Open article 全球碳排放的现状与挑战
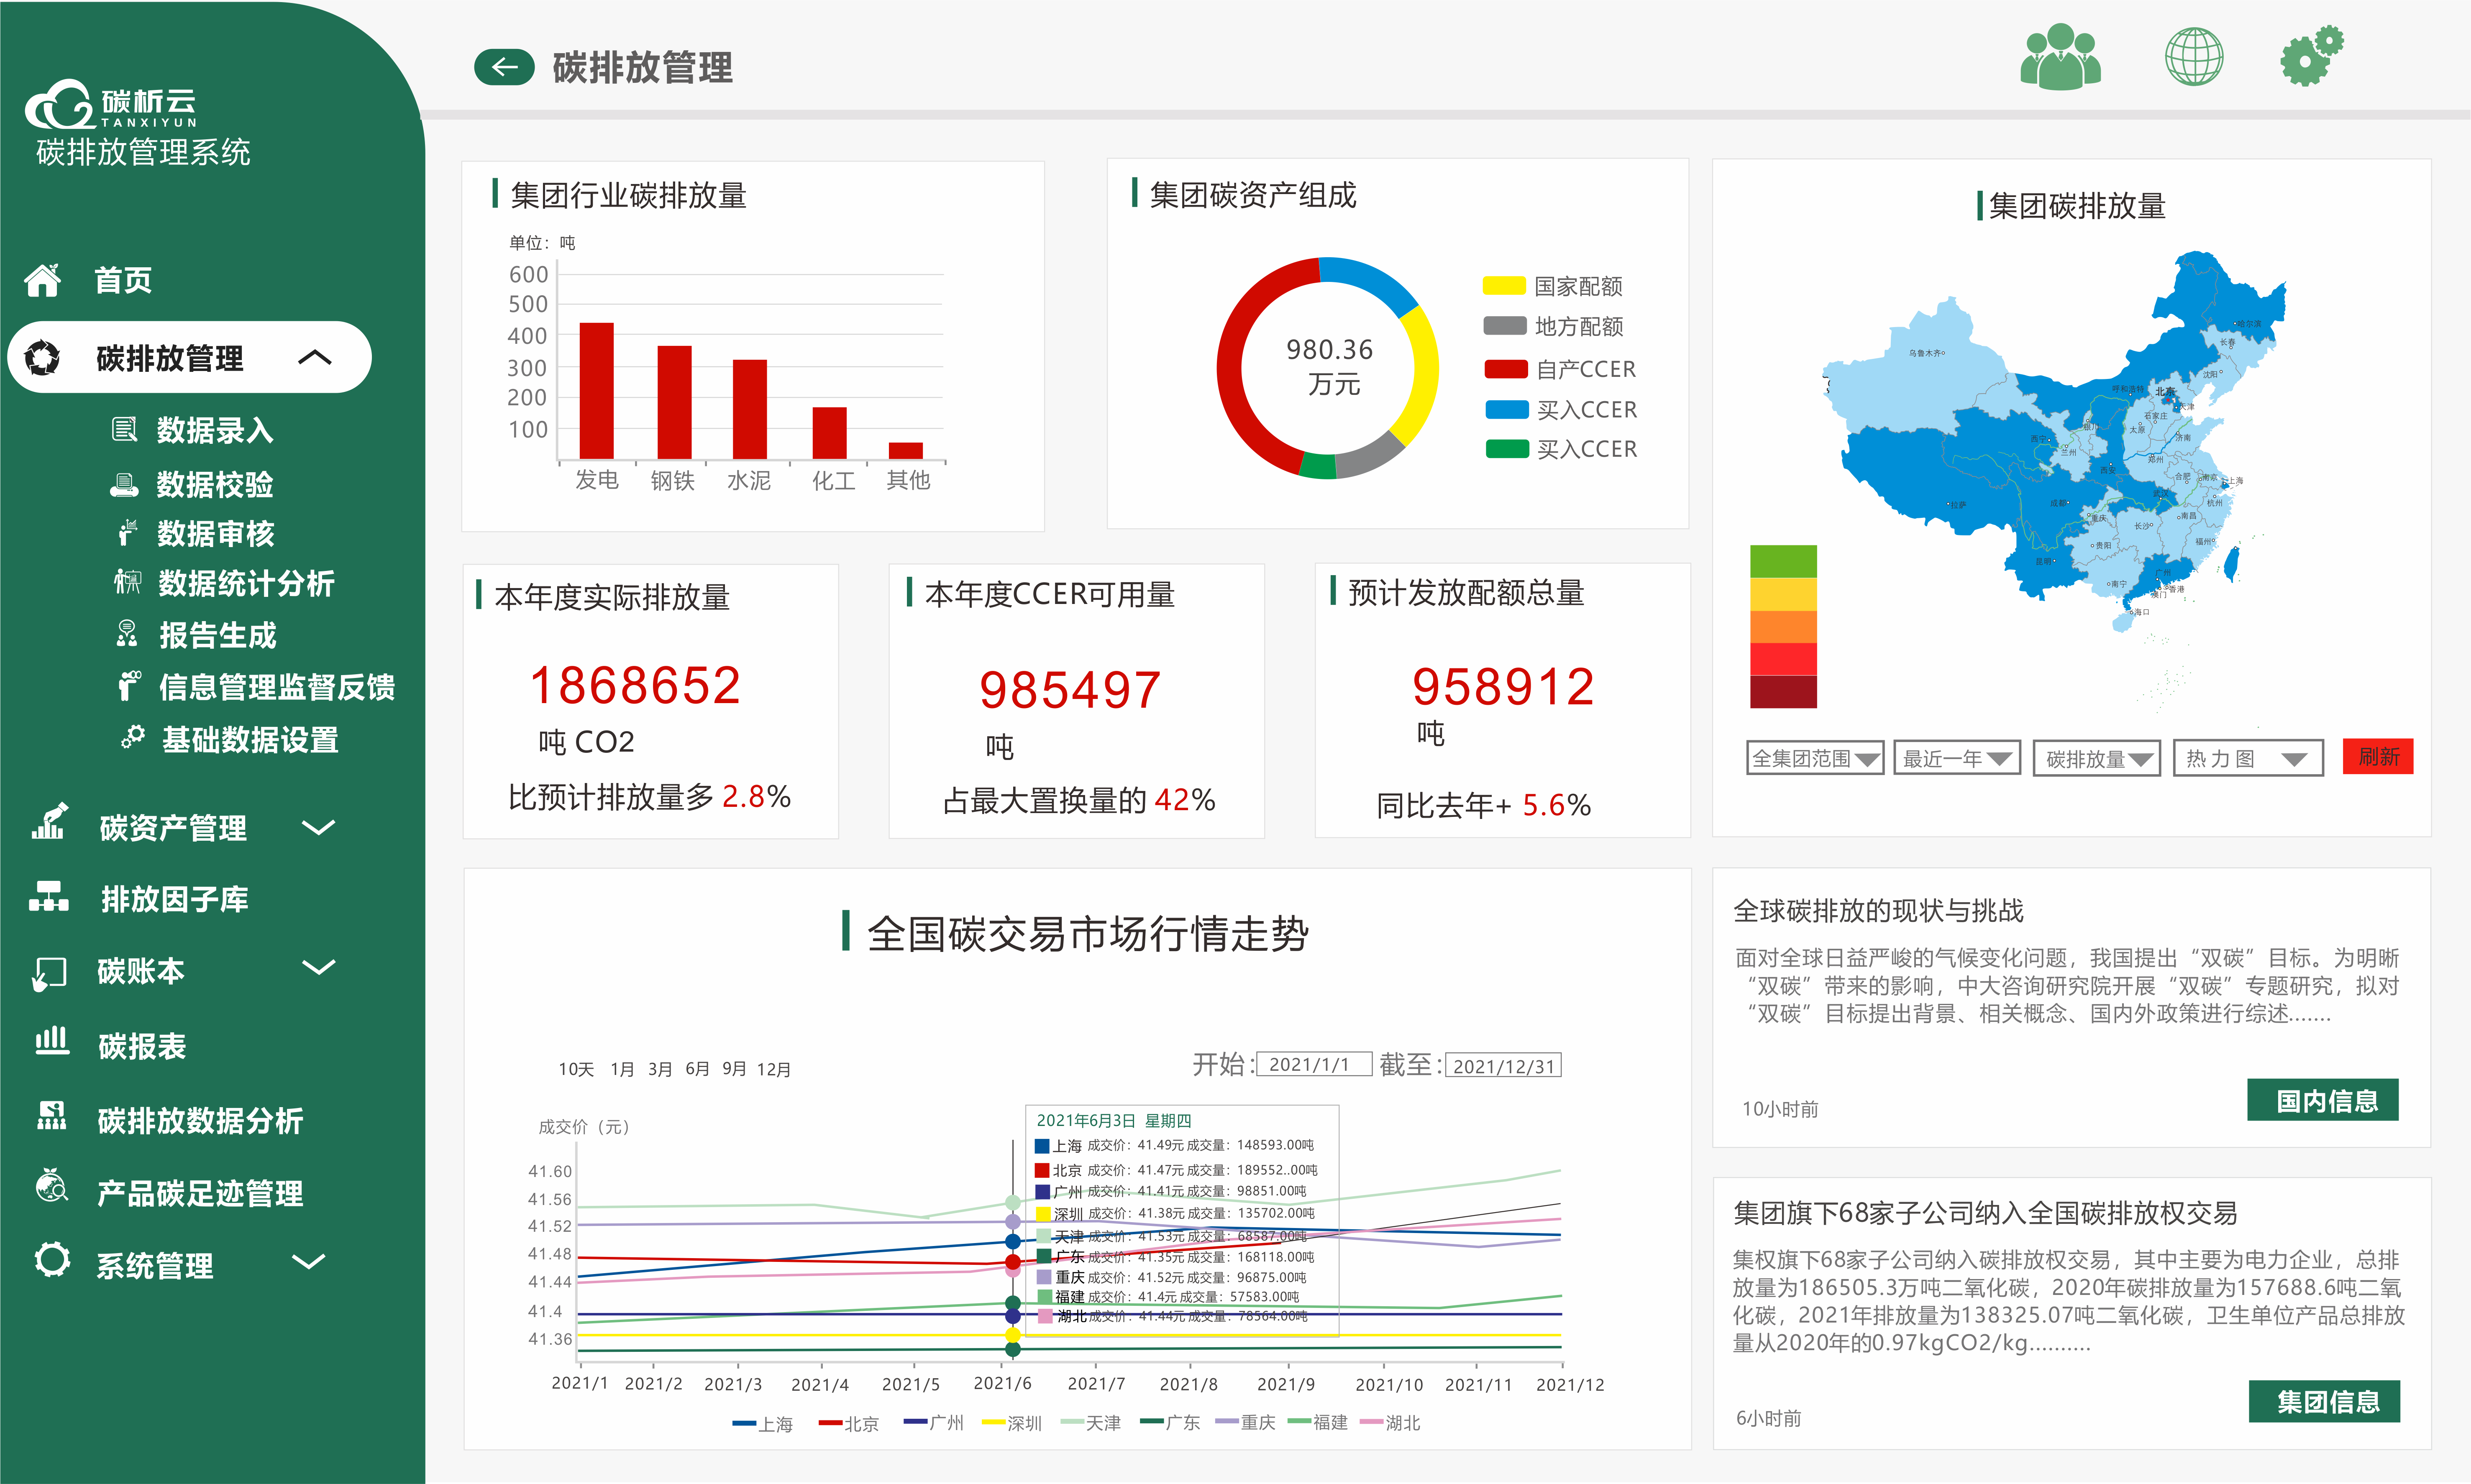Image resolution: width=2471 pixels, height=1484 pixels. click(x=1878, y=910)
